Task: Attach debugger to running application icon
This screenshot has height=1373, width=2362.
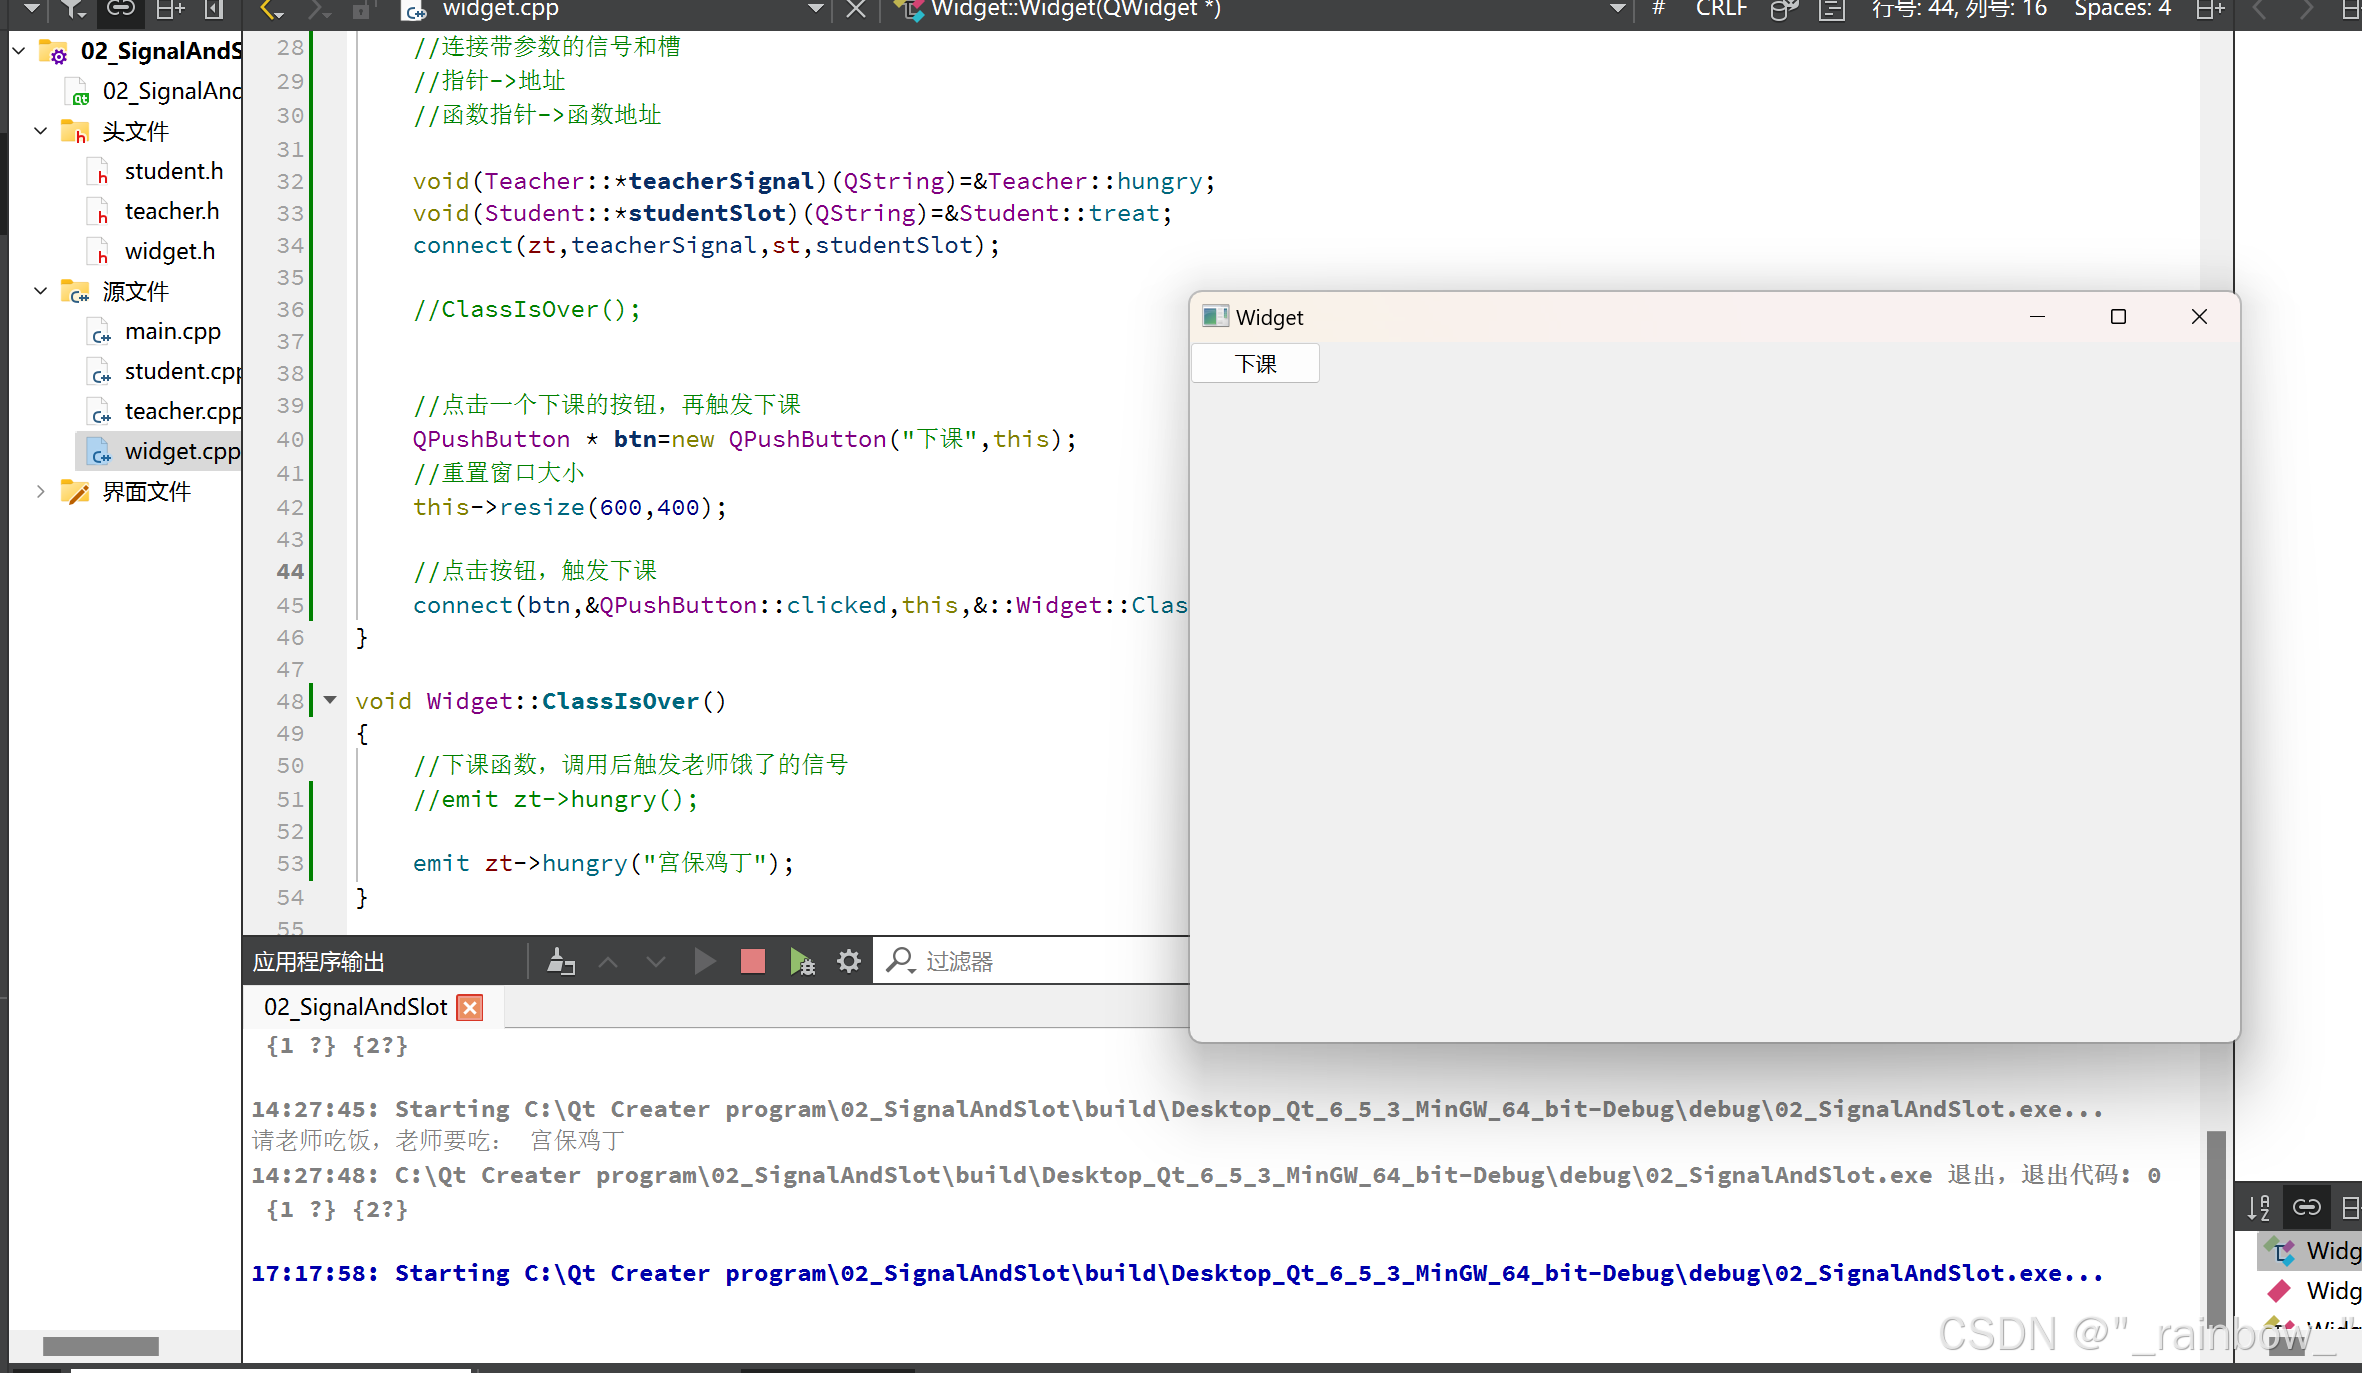Action: pos(801,961)
